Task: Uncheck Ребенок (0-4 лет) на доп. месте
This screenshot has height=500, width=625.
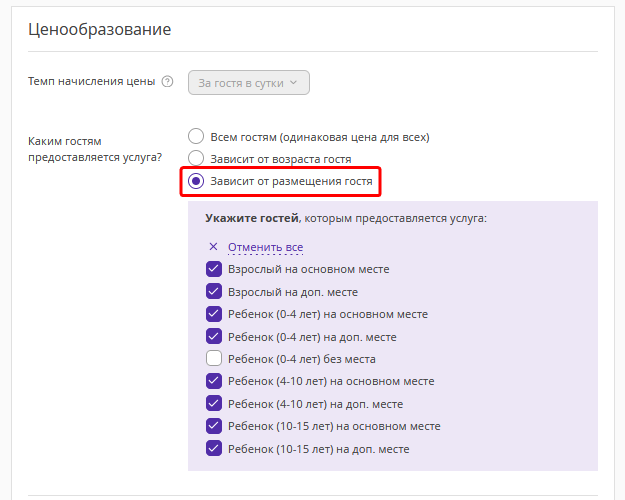Action: tap(214, 336)
